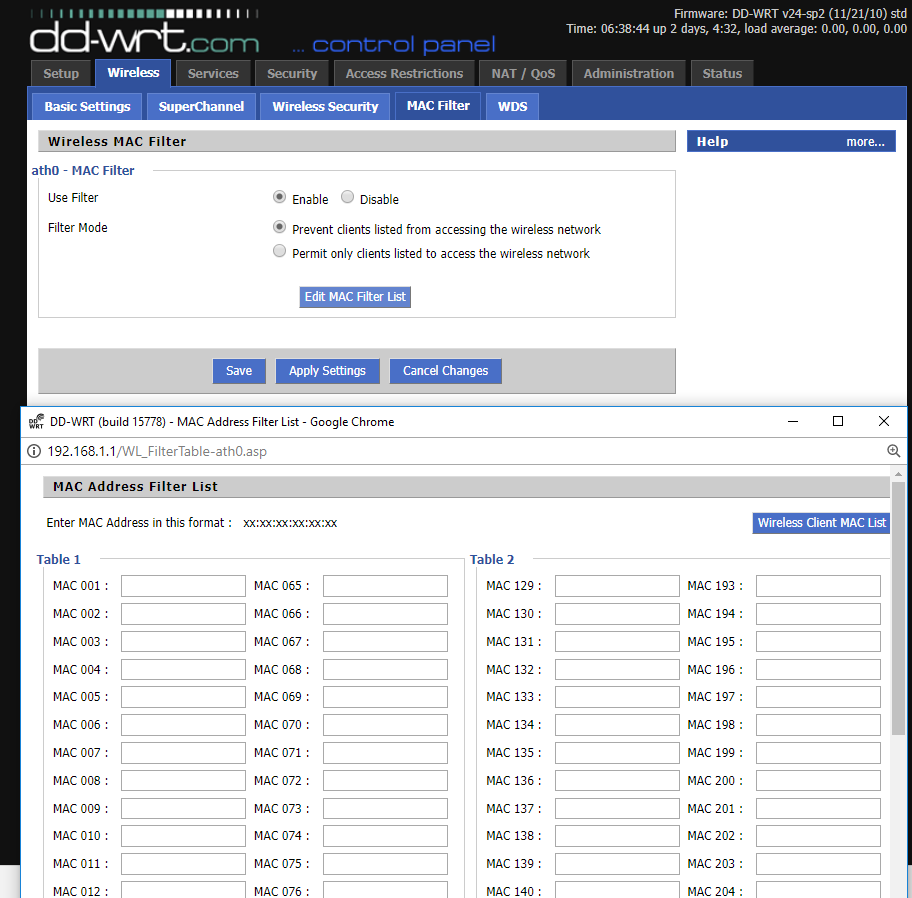Open the SuperChannel sub-tab
The image size is (912, 898).
click(201, 106)
